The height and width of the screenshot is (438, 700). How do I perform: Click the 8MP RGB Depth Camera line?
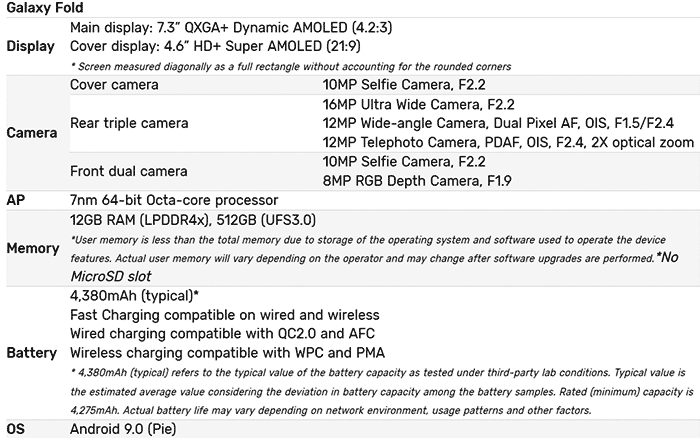[417, 181]
